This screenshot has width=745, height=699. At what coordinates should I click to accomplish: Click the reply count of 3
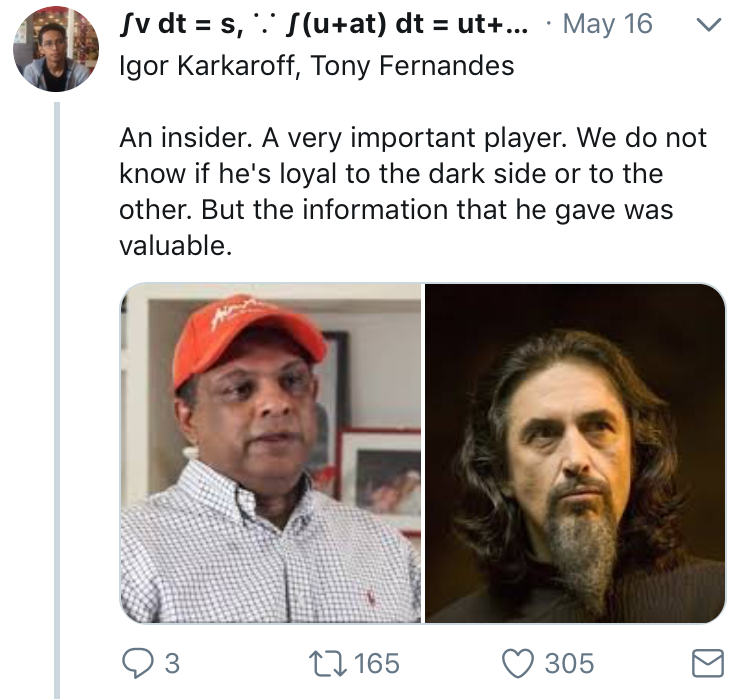[171, 662]
